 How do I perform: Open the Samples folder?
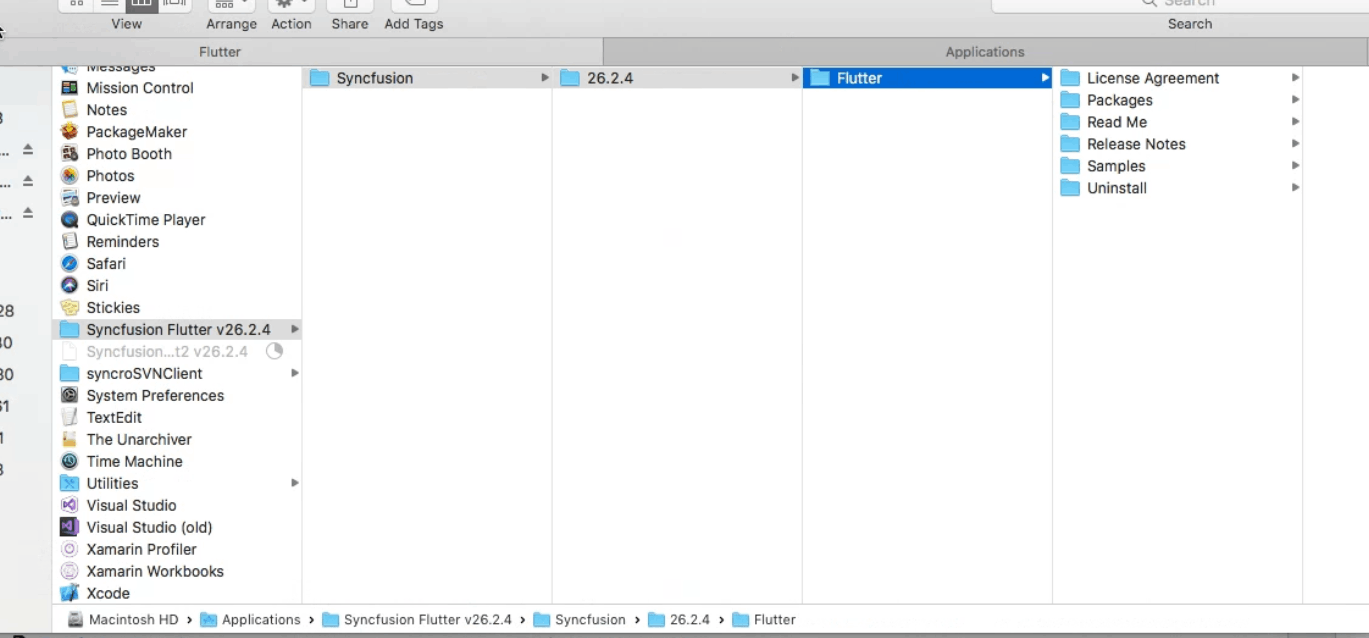(1178, 166)
